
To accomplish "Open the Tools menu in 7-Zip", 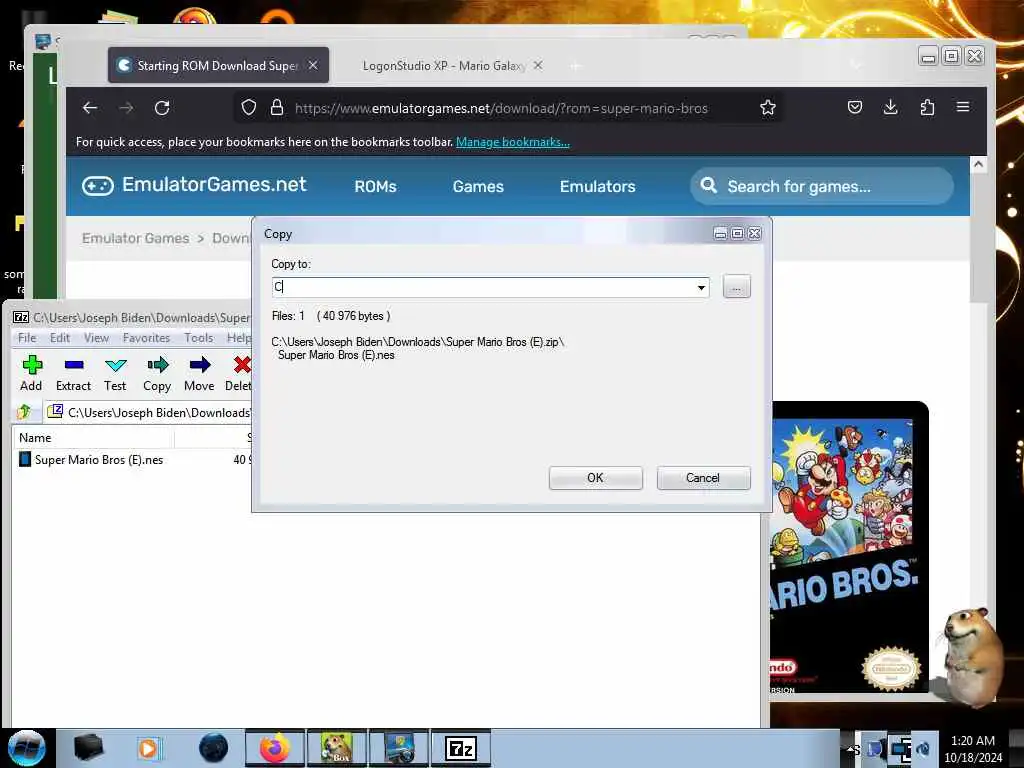I will (x=199, y=338).
